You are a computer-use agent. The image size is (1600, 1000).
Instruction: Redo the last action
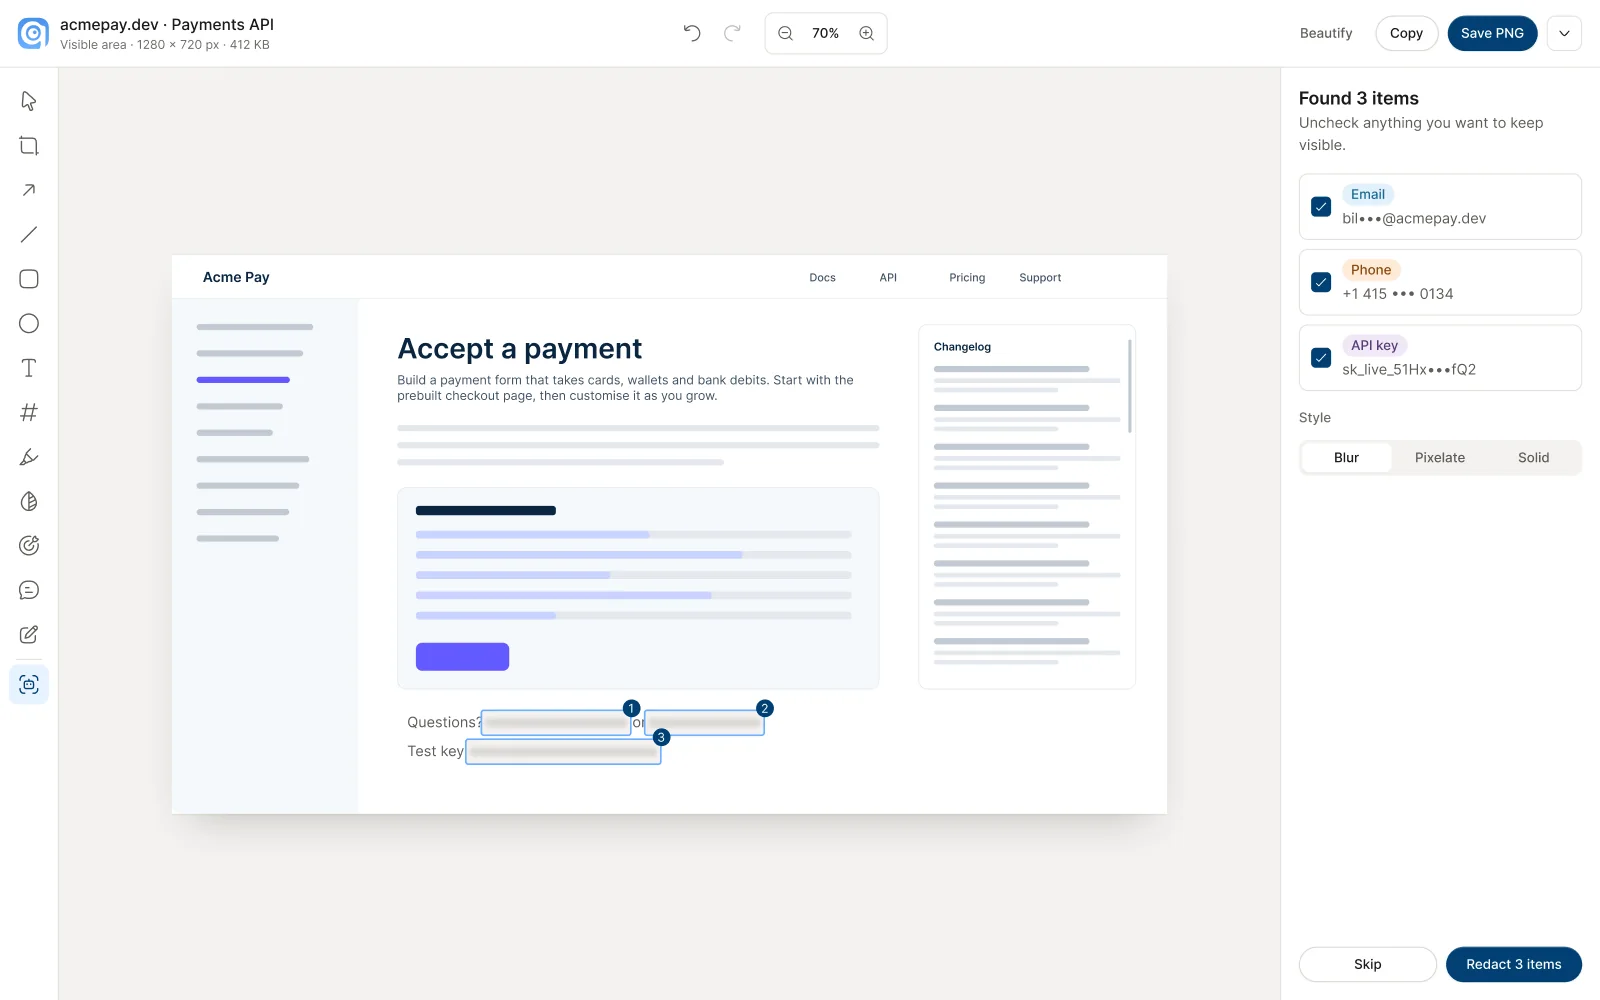[732, 33]
